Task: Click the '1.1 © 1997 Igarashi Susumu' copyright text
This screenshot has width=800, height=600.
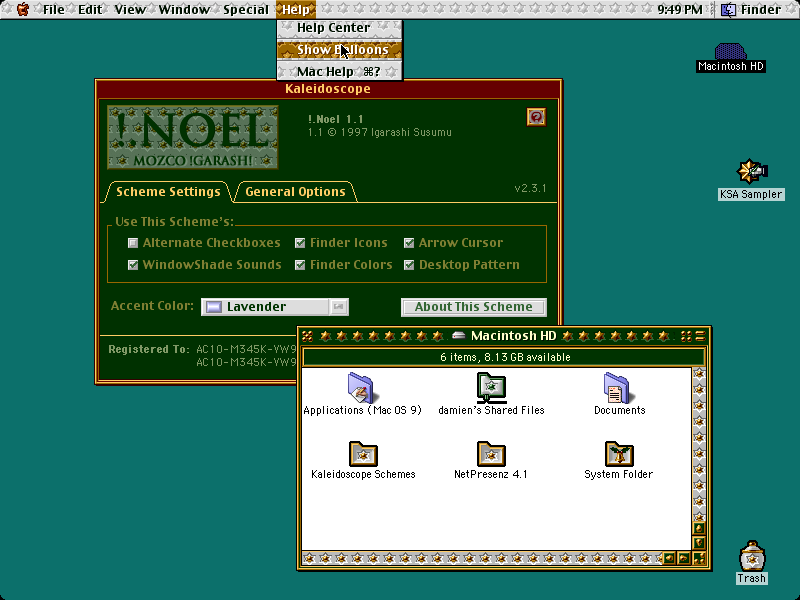Action: point(380,133)
